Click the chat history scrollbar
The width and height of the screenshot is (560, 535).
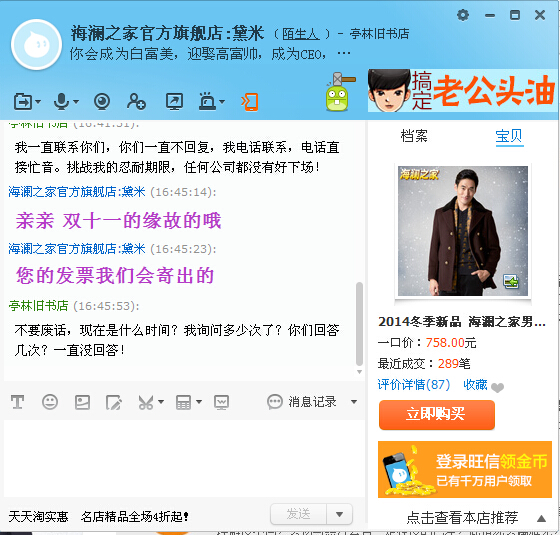359,323
